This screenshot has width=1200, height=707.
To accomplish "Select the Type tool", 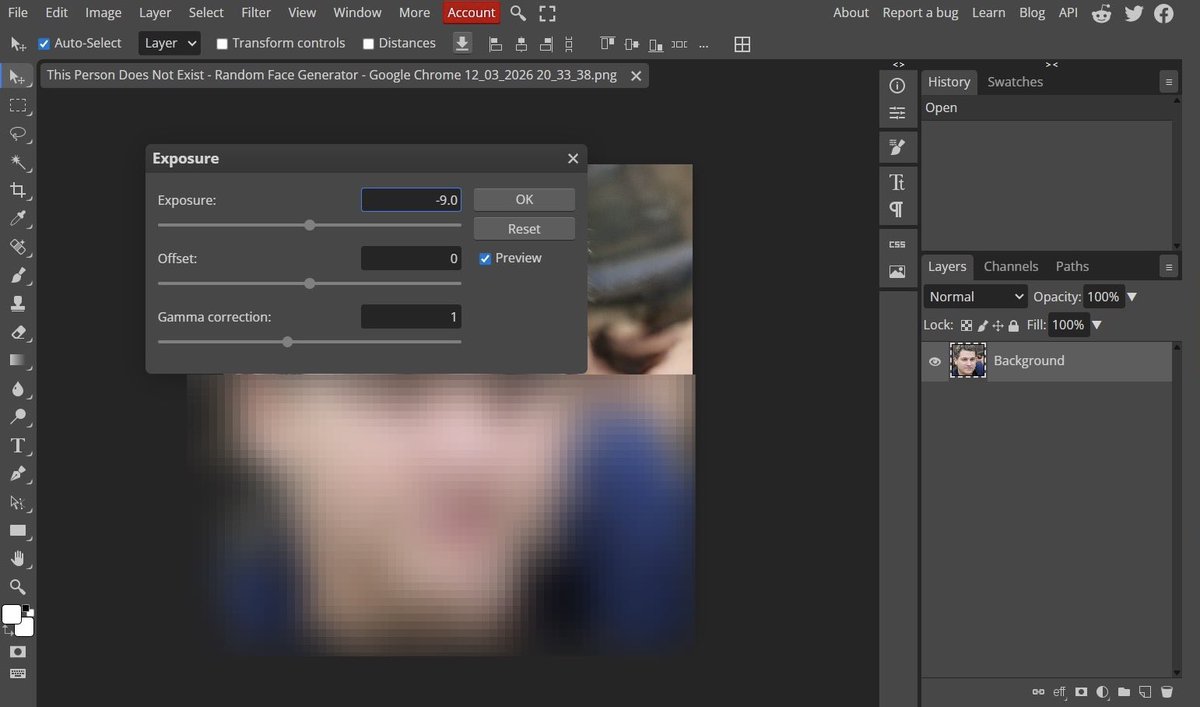I will (18, 445).
